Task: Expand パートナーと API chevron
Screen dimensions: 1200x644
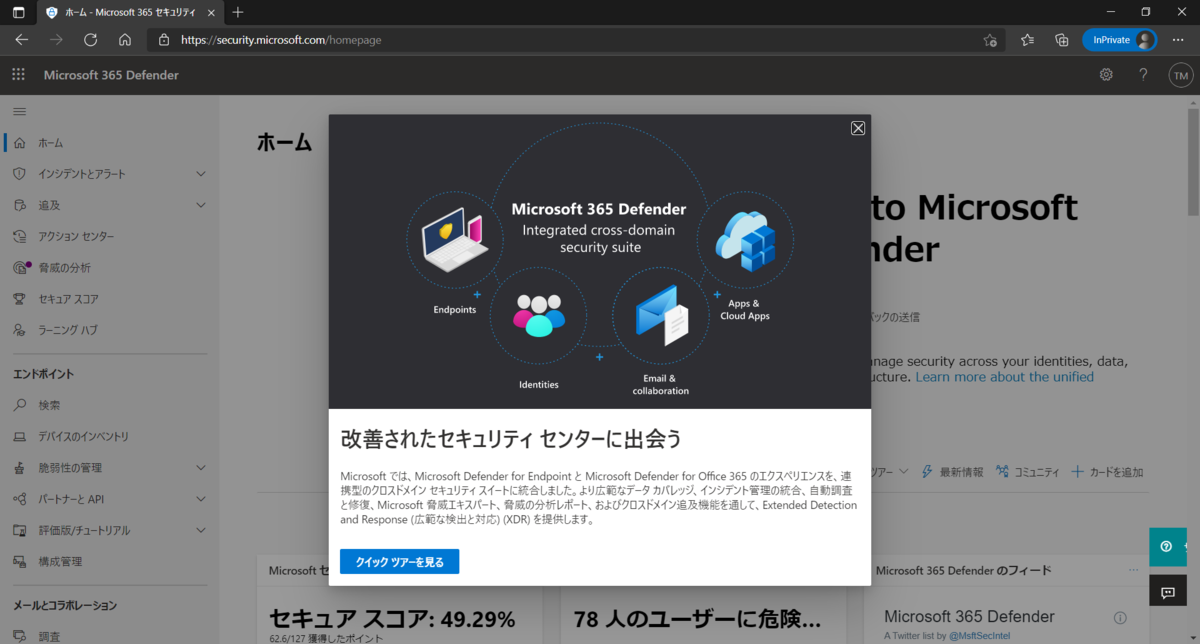Action: tap(201, 498)
